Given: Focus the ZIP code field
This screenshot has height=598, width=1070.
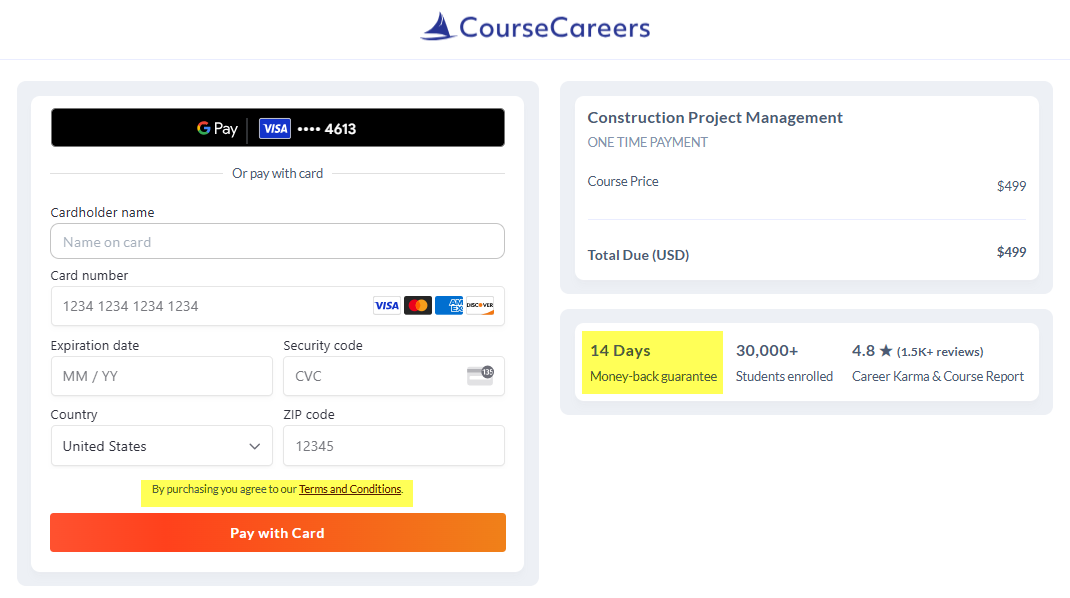Looking at the screenshot, I should (x=393, y=446).
